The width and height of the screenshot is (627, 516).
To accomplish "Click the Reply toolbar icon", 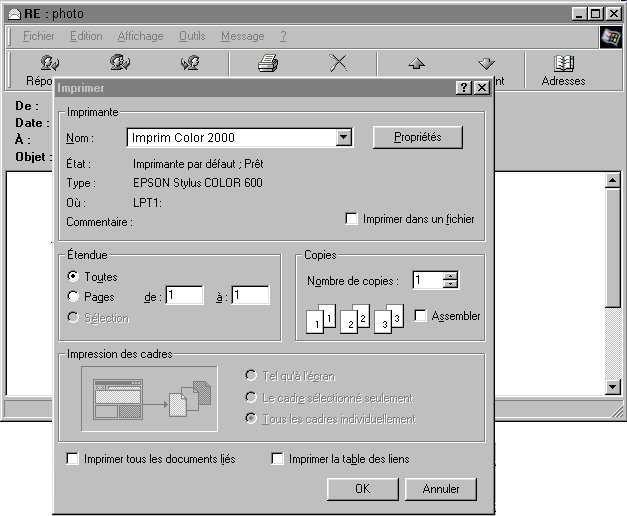I will (x=50, y=62).
